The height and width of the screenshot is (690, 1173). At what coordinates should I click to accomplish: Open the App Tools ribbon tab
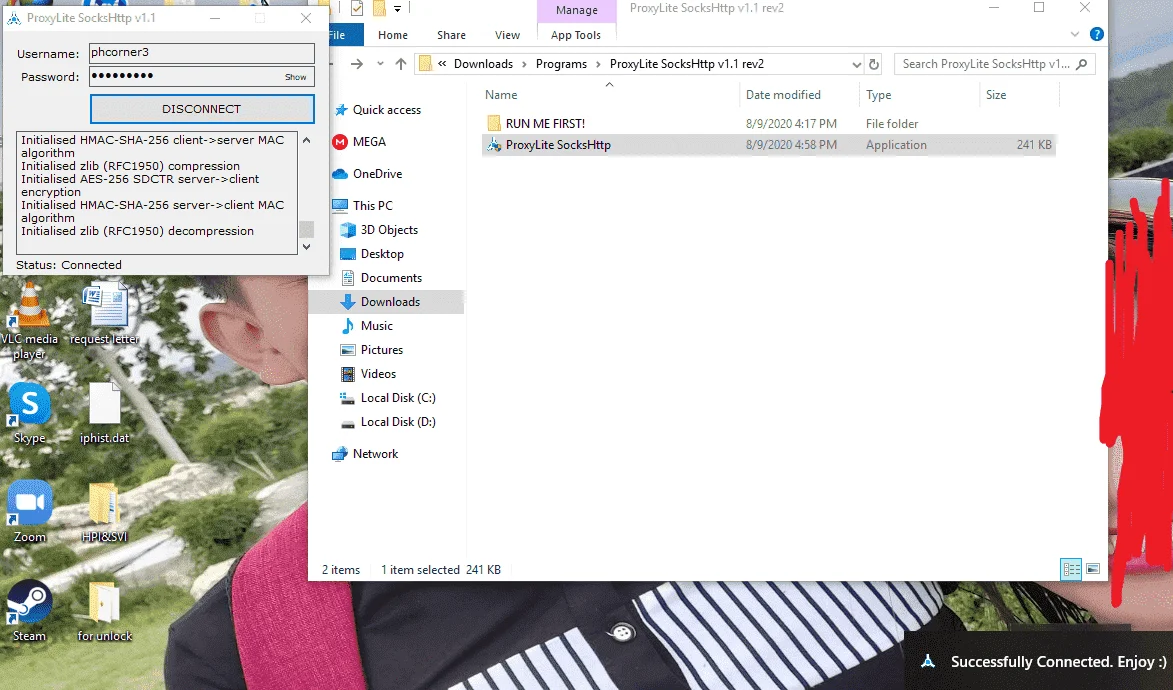[x=576, y=35]
